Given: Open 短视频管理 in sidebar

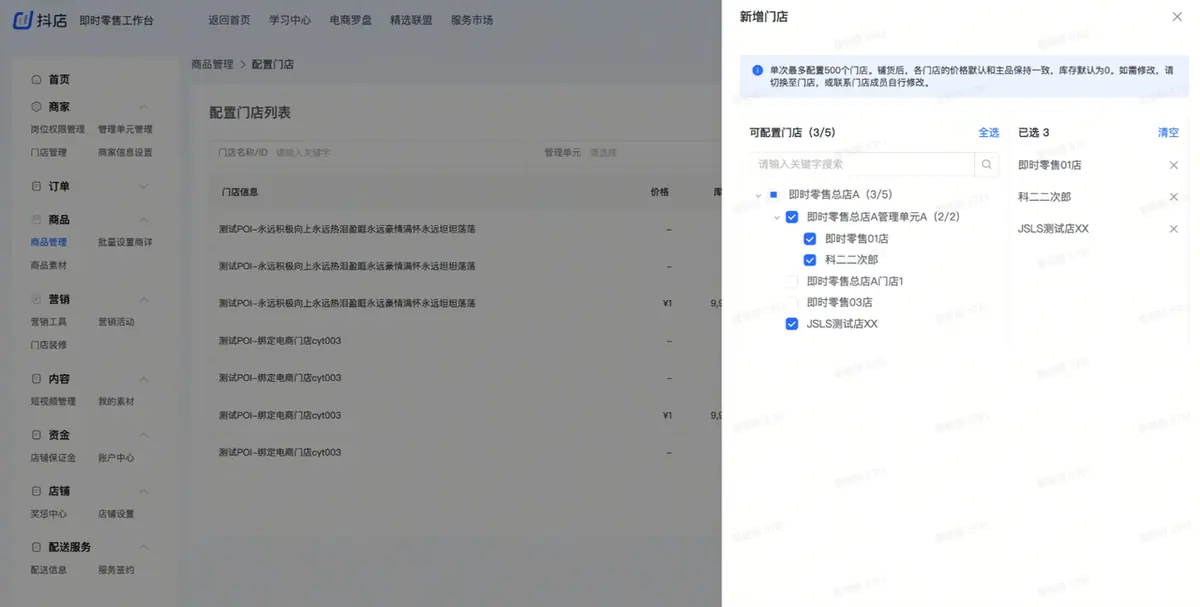Looking at the screenshot, I should pos(53,402).
